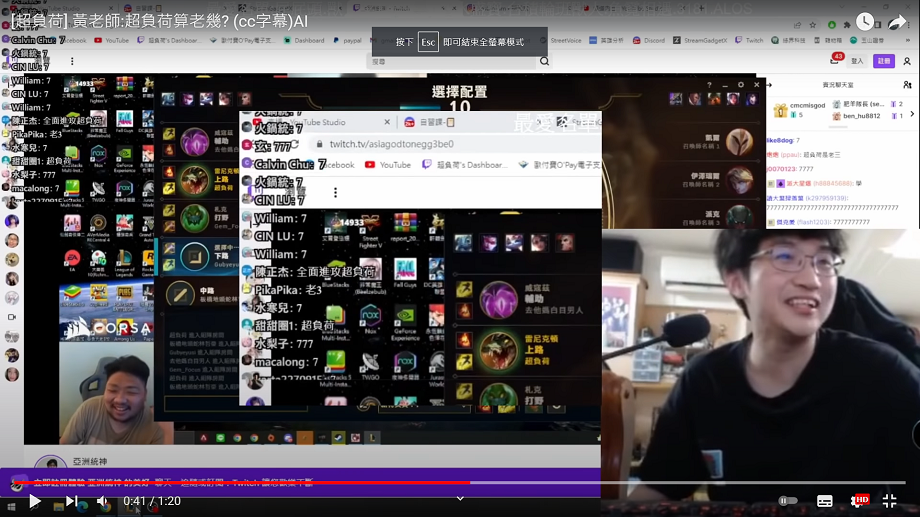Open the Street Fighter V desktop icon on the inner desktop
920x517 pixels.
click(370, 229)
